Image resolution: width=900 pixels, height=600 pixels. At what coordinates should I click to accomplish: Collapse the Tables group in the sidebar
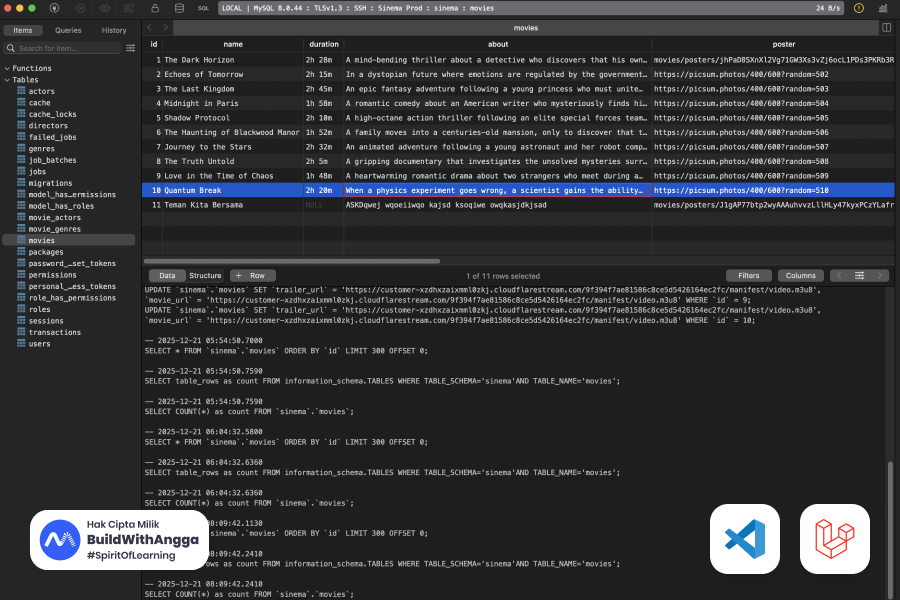[9, 79]
